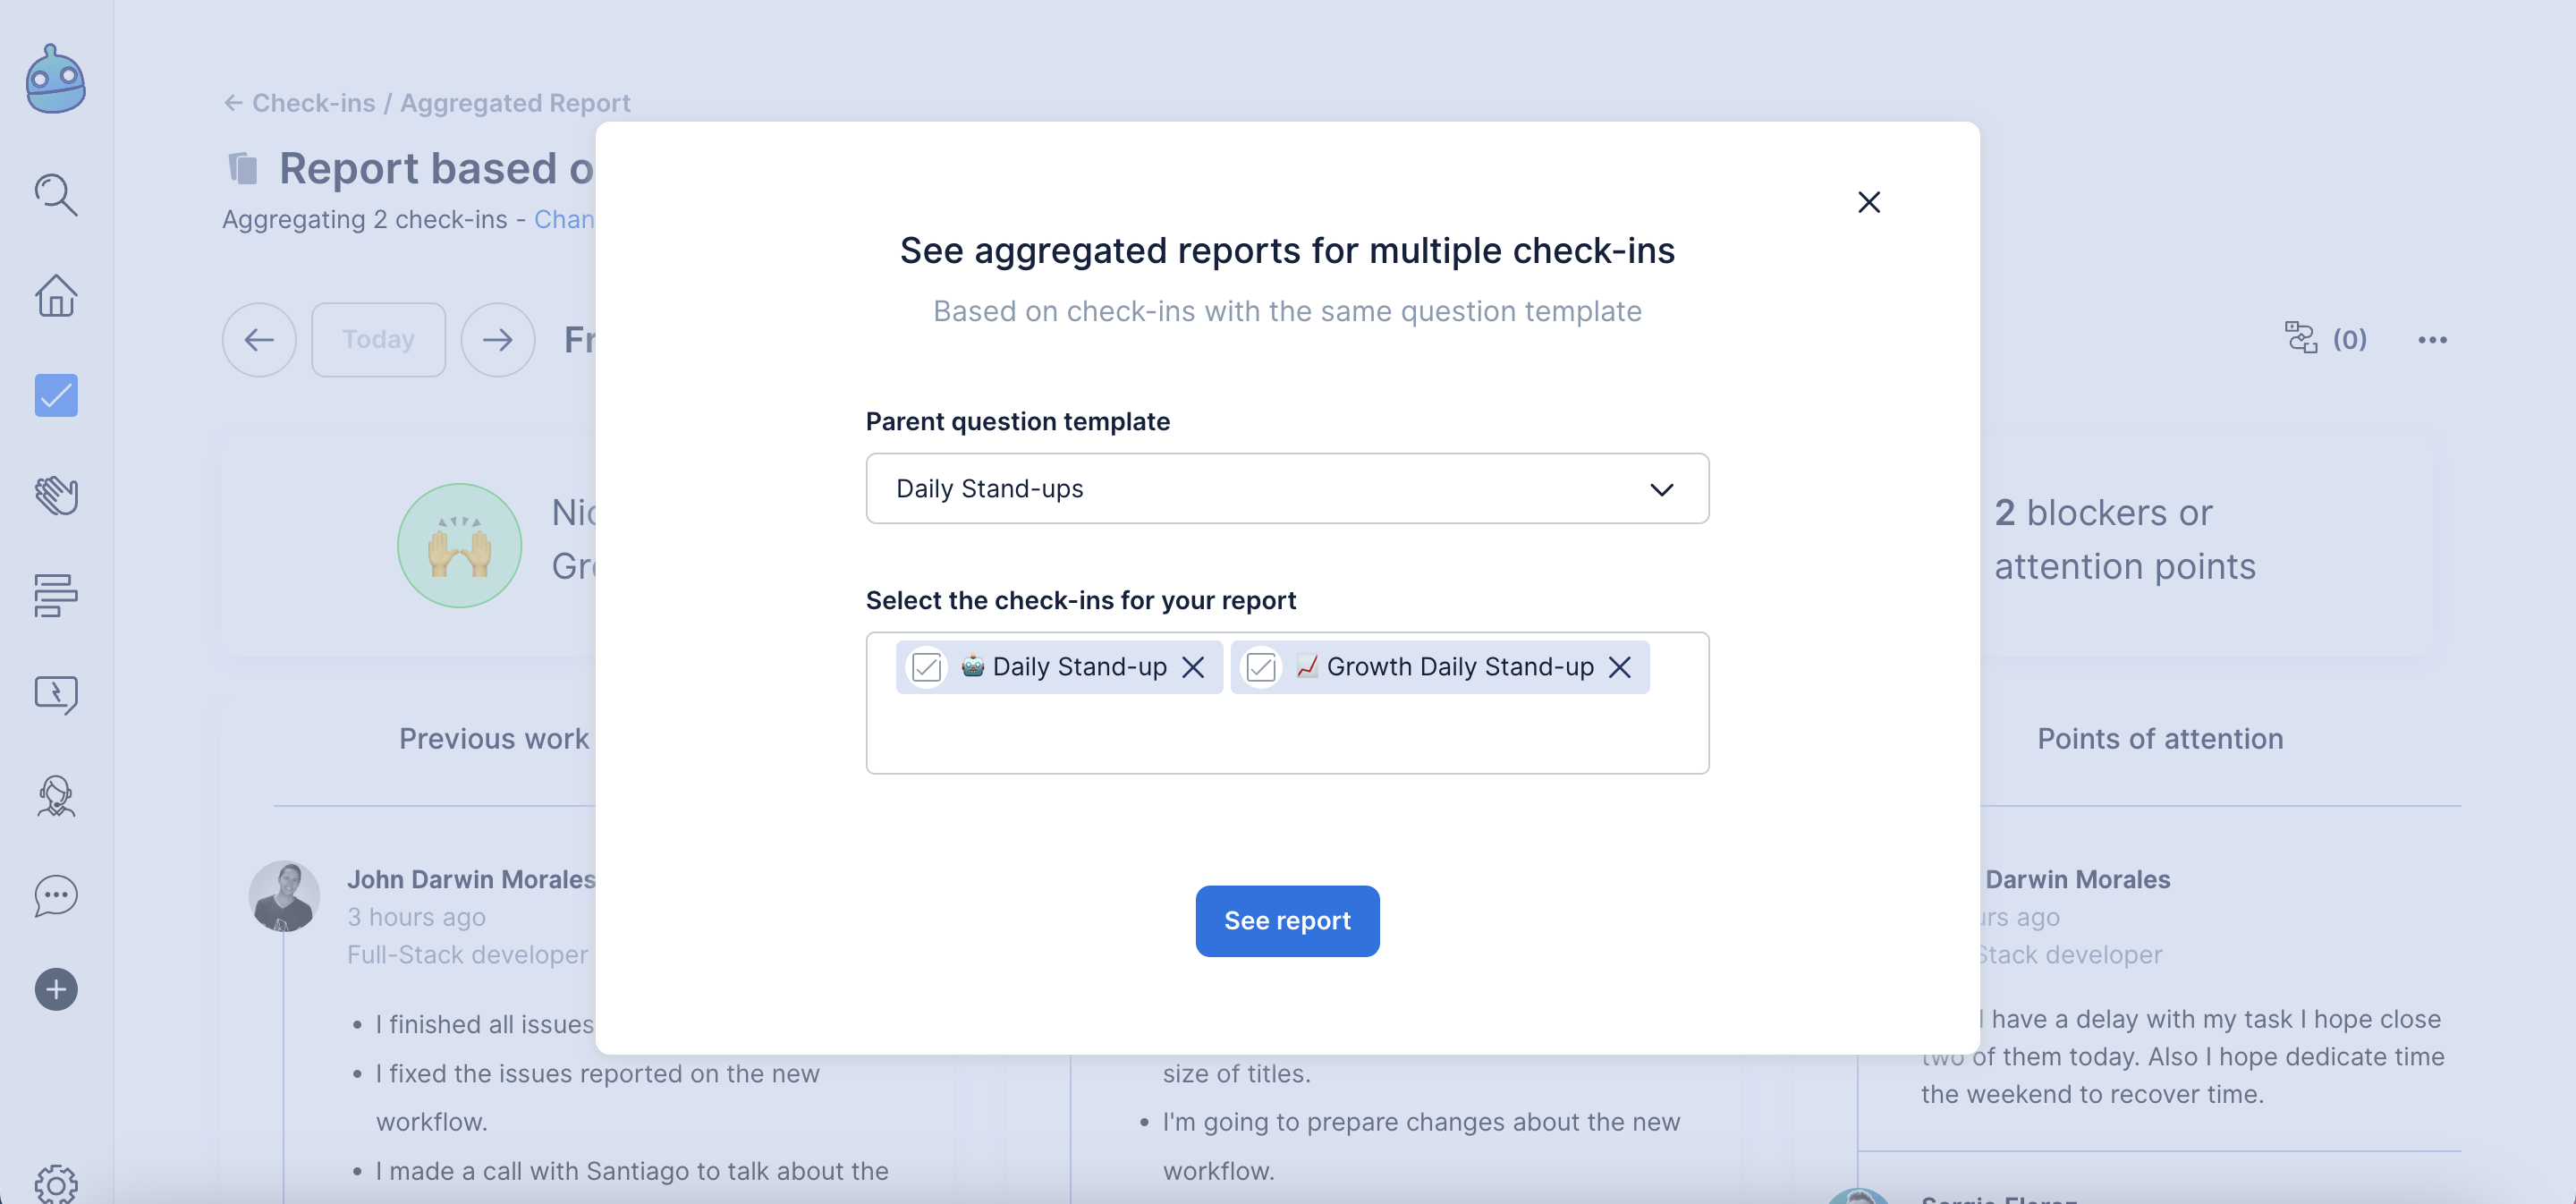This screenshot has height=1204, width=2576.
Task: Open the settings gear in sidebar
Action: [x=56, y=1184]
